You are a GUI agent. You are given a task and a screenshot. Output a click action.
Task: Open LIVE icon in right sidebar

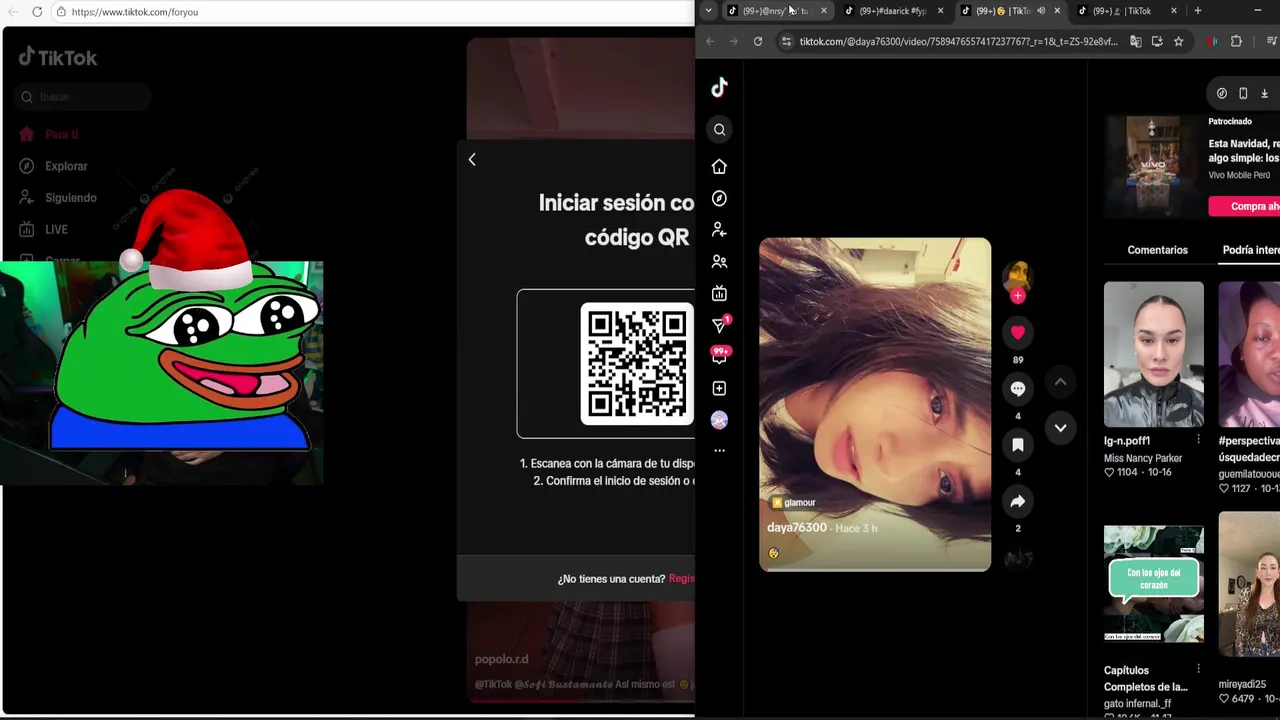coord(719,294)
